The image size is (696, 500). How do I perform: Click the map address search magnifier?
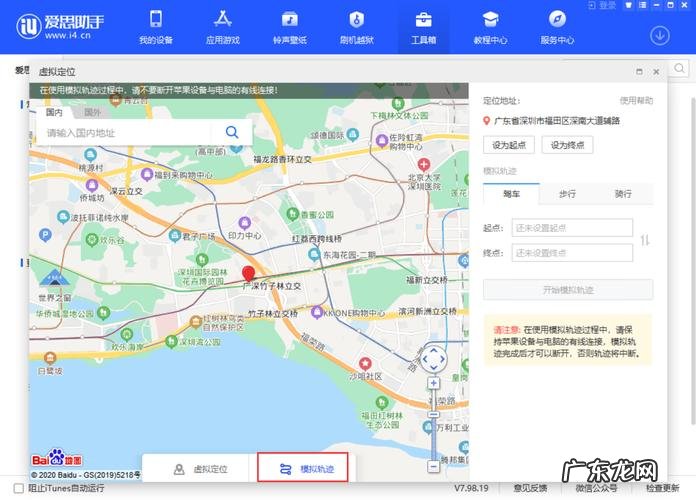tap(232, 132)
